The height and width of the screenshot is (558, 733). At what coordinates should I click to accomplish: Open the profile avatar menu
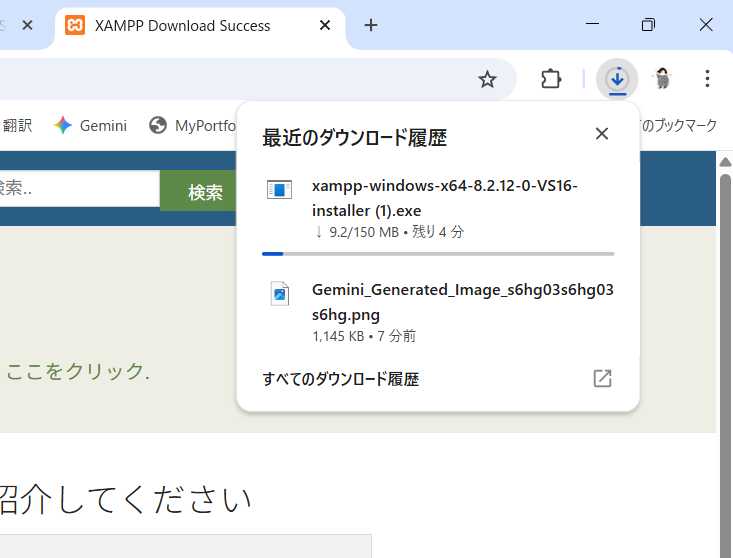tap(662, 79)
